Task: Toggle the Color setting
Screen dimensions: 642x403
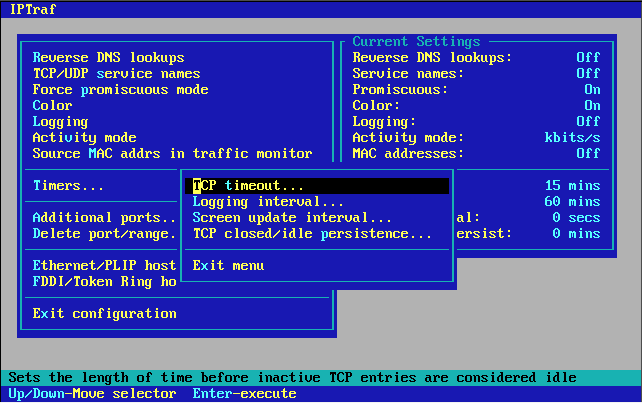Action: (x=52, y=106)
